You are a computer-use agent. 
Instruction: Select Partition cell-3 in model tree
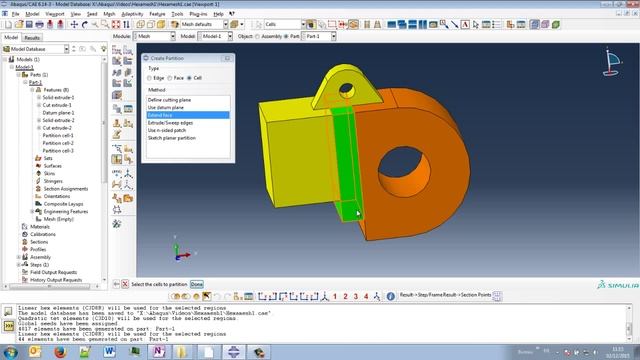58,151
